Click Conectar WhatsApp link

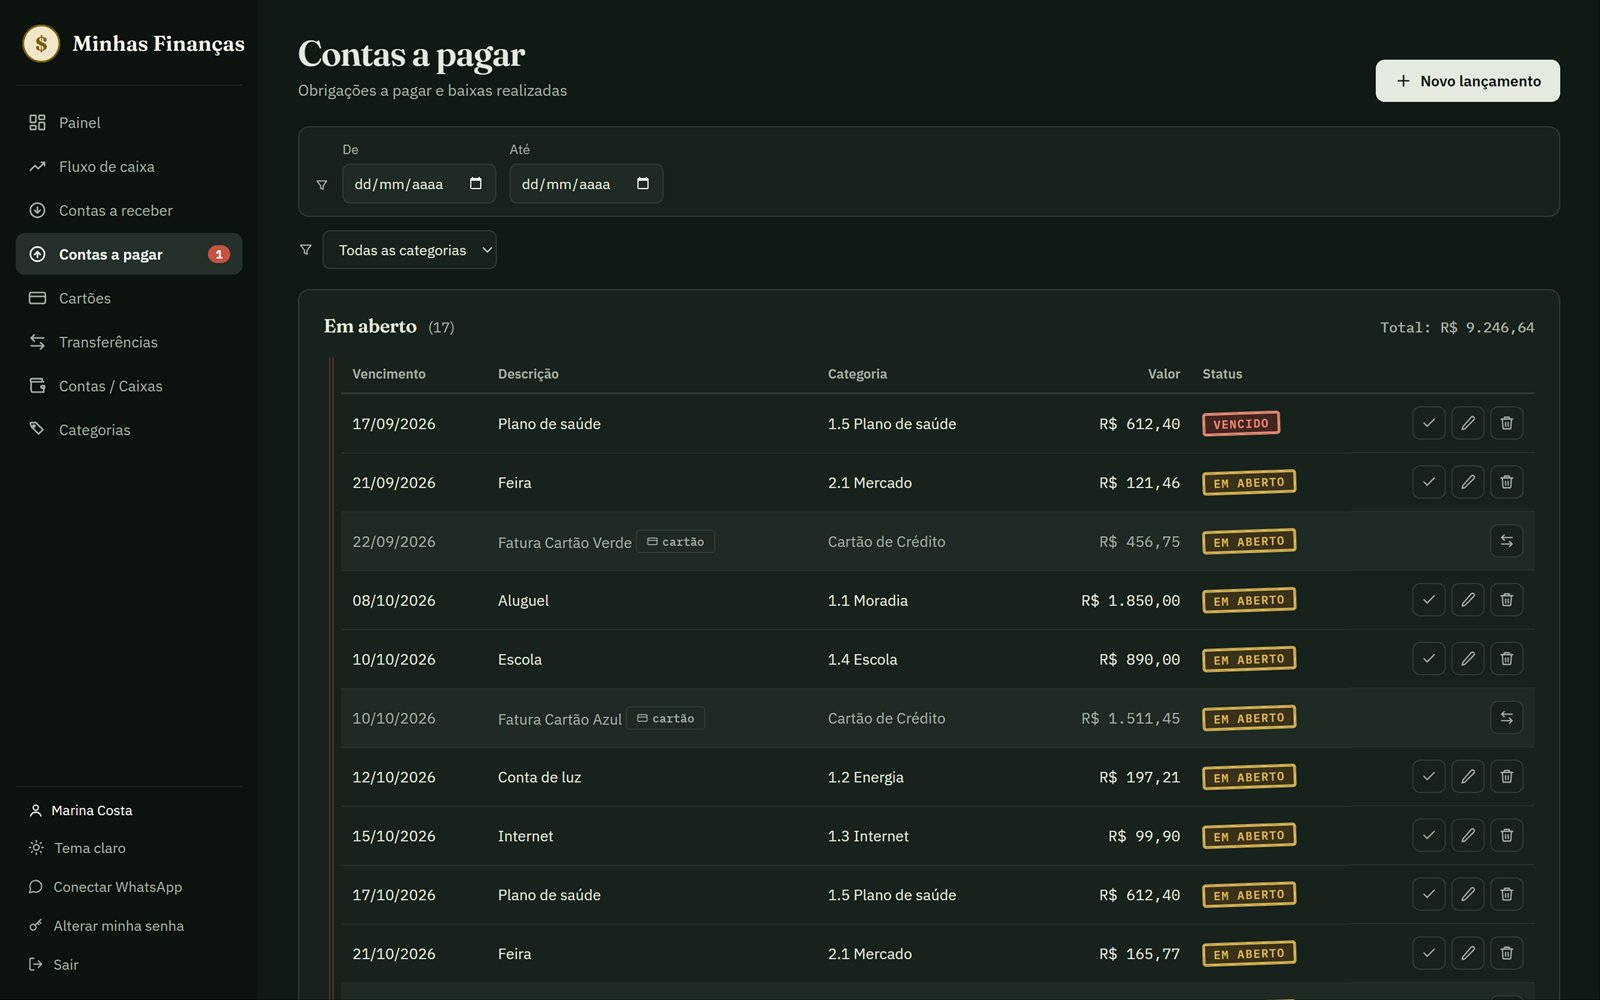point(106,887)
